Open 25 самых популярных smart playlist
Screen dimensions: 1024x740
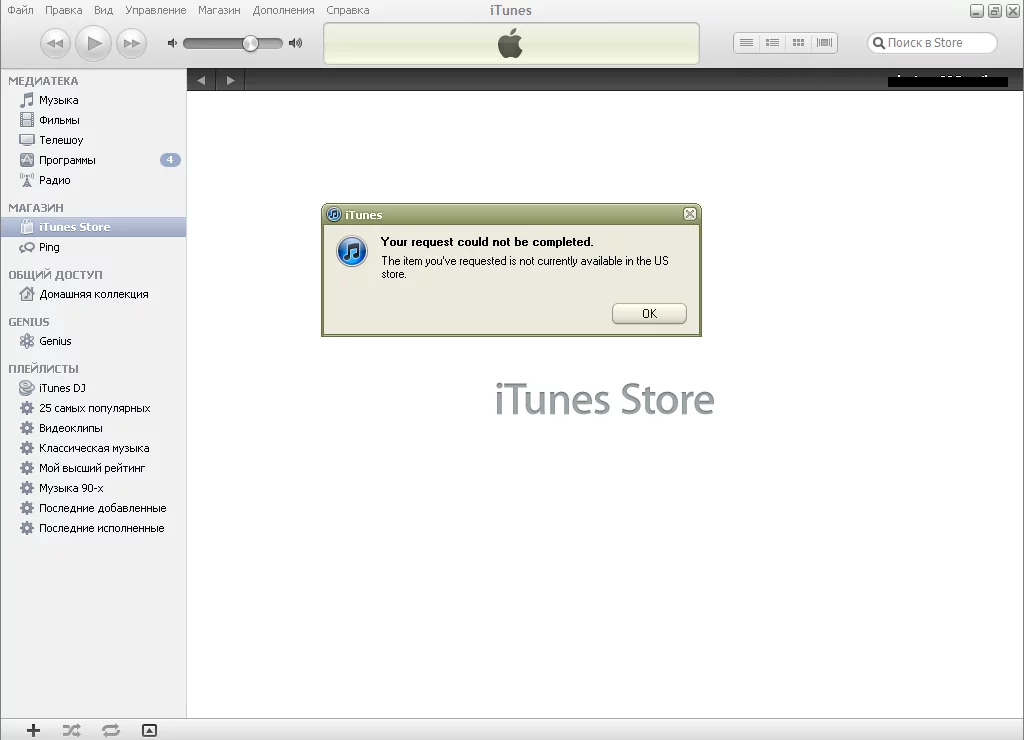pos(93,408)
